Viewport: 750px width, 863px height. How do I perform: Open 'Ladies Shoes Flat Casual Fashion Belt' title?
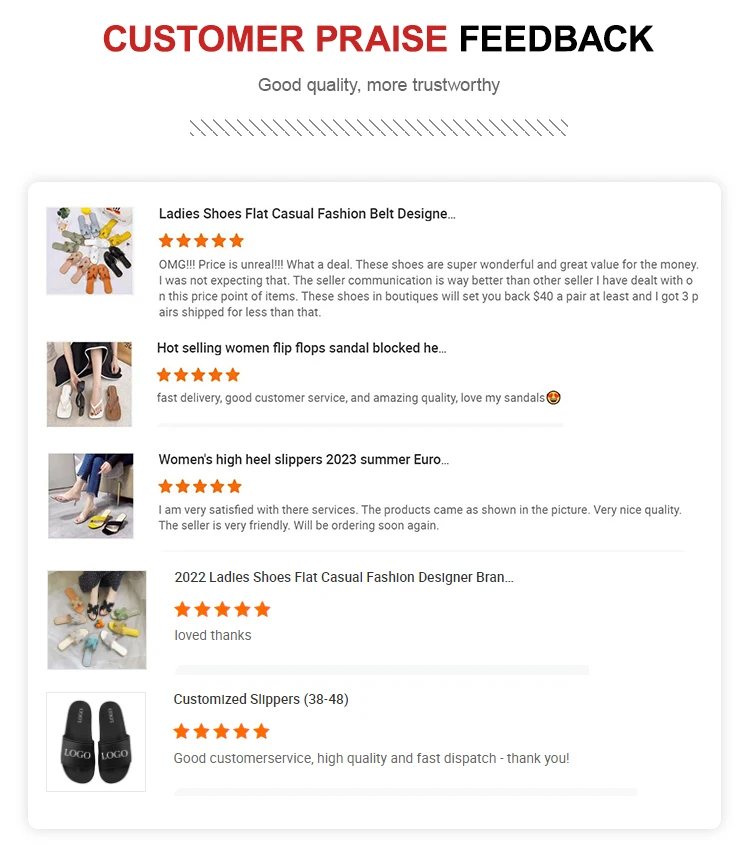(x=307, y=214)
